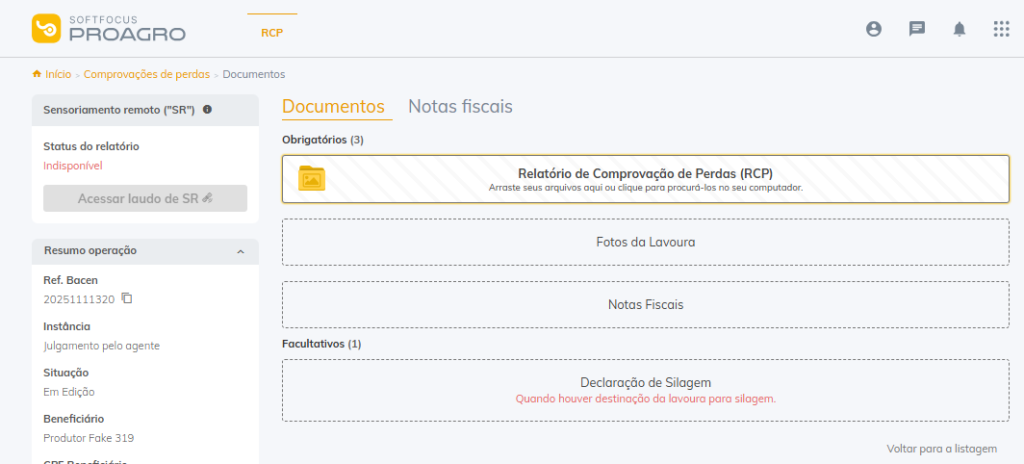This screenshot has height=464, width=1024.
Task: Click the yellow folder upload icon
Action: tap(312, 178)
